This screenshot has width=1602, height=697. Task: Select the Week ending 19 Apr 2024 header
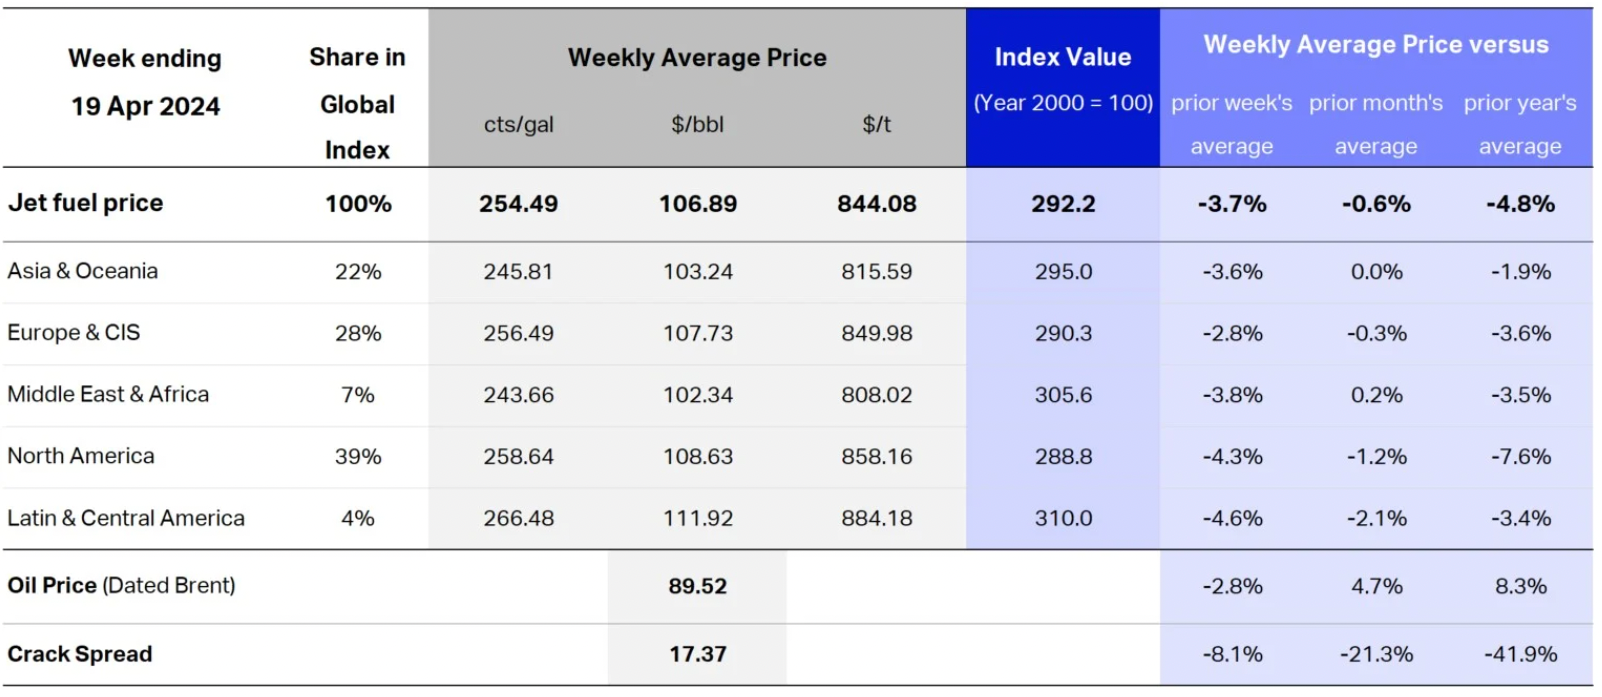pyautogui.click(x=145, y=82)
